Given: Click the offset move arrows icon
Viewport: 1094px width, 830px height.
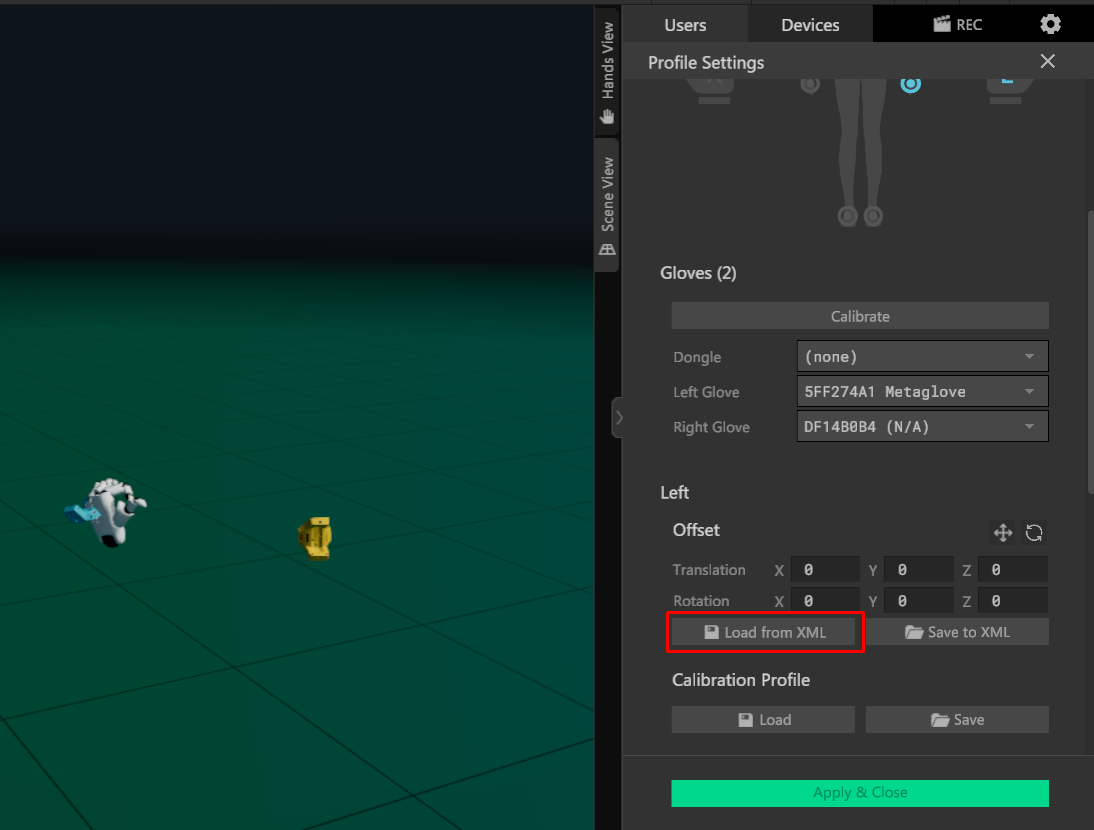Looking at the screenshot, I should pyautogui.click(x=1002, y=533).
